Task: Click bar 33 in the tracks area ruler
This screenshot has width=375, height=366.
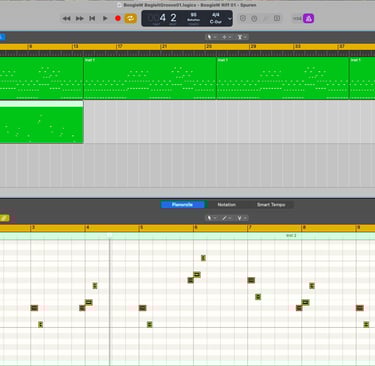Action: (x=298, y=46)
